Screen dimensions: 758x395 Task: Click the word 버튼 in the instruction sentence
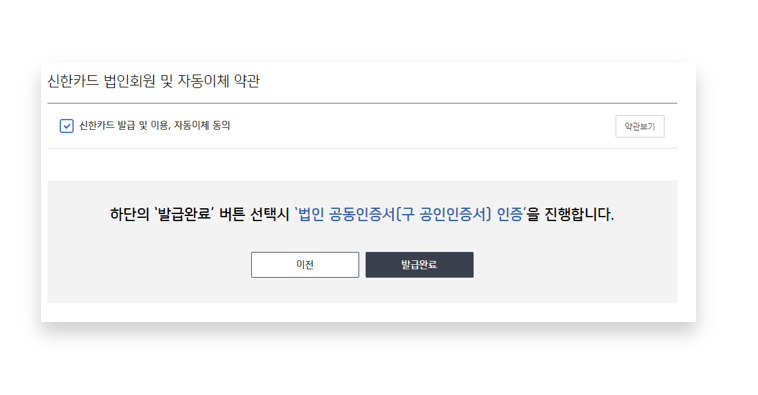[232, 214]
